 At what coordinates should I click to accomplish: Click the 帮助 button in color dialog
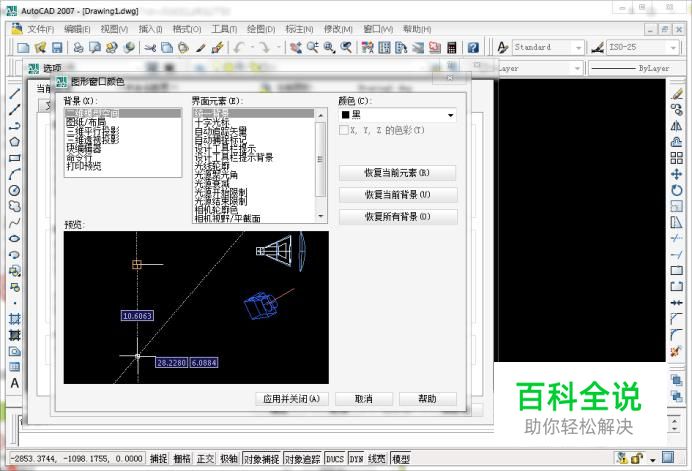tap(427, 399)
